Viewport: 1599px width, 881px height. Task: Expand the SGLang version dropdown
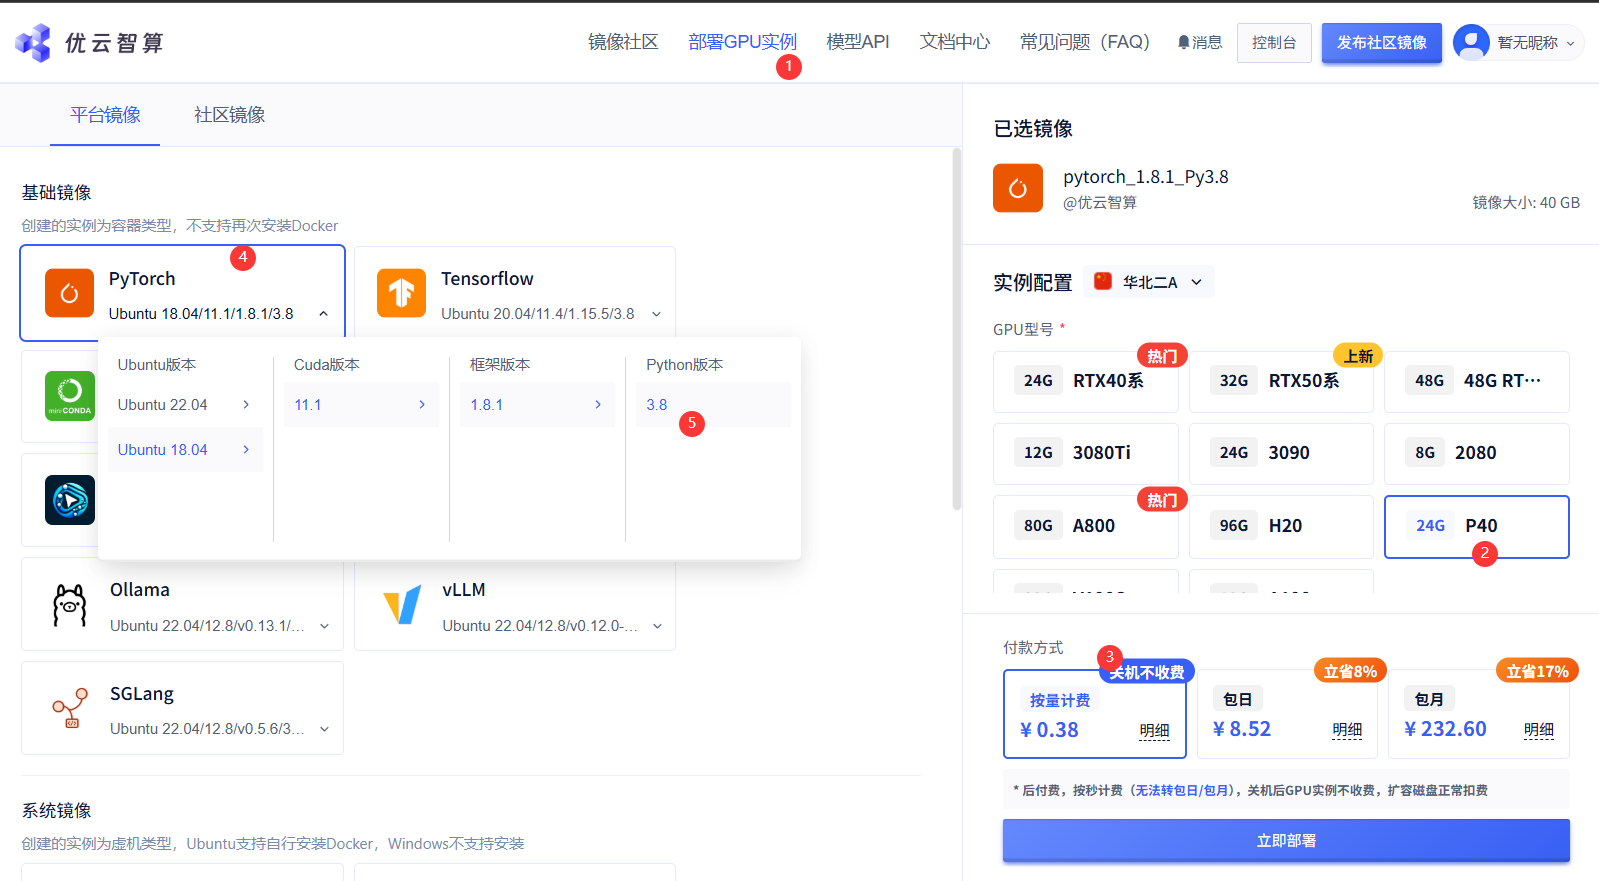pyautogui.click(x=324, y=729)
